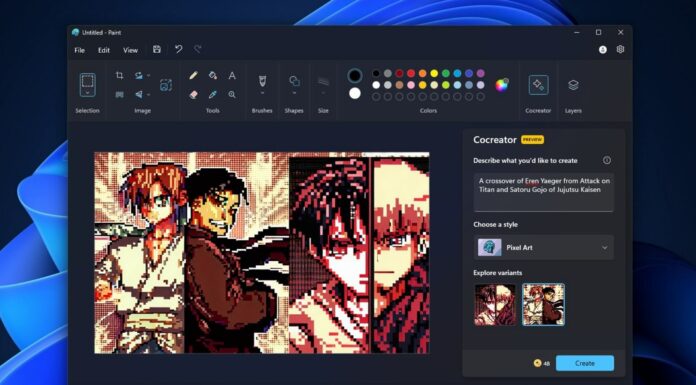The width and height of the screenshot is (696, 385).
Task: Select the white secondary Color 2 circle
Action: pos(355,93)
